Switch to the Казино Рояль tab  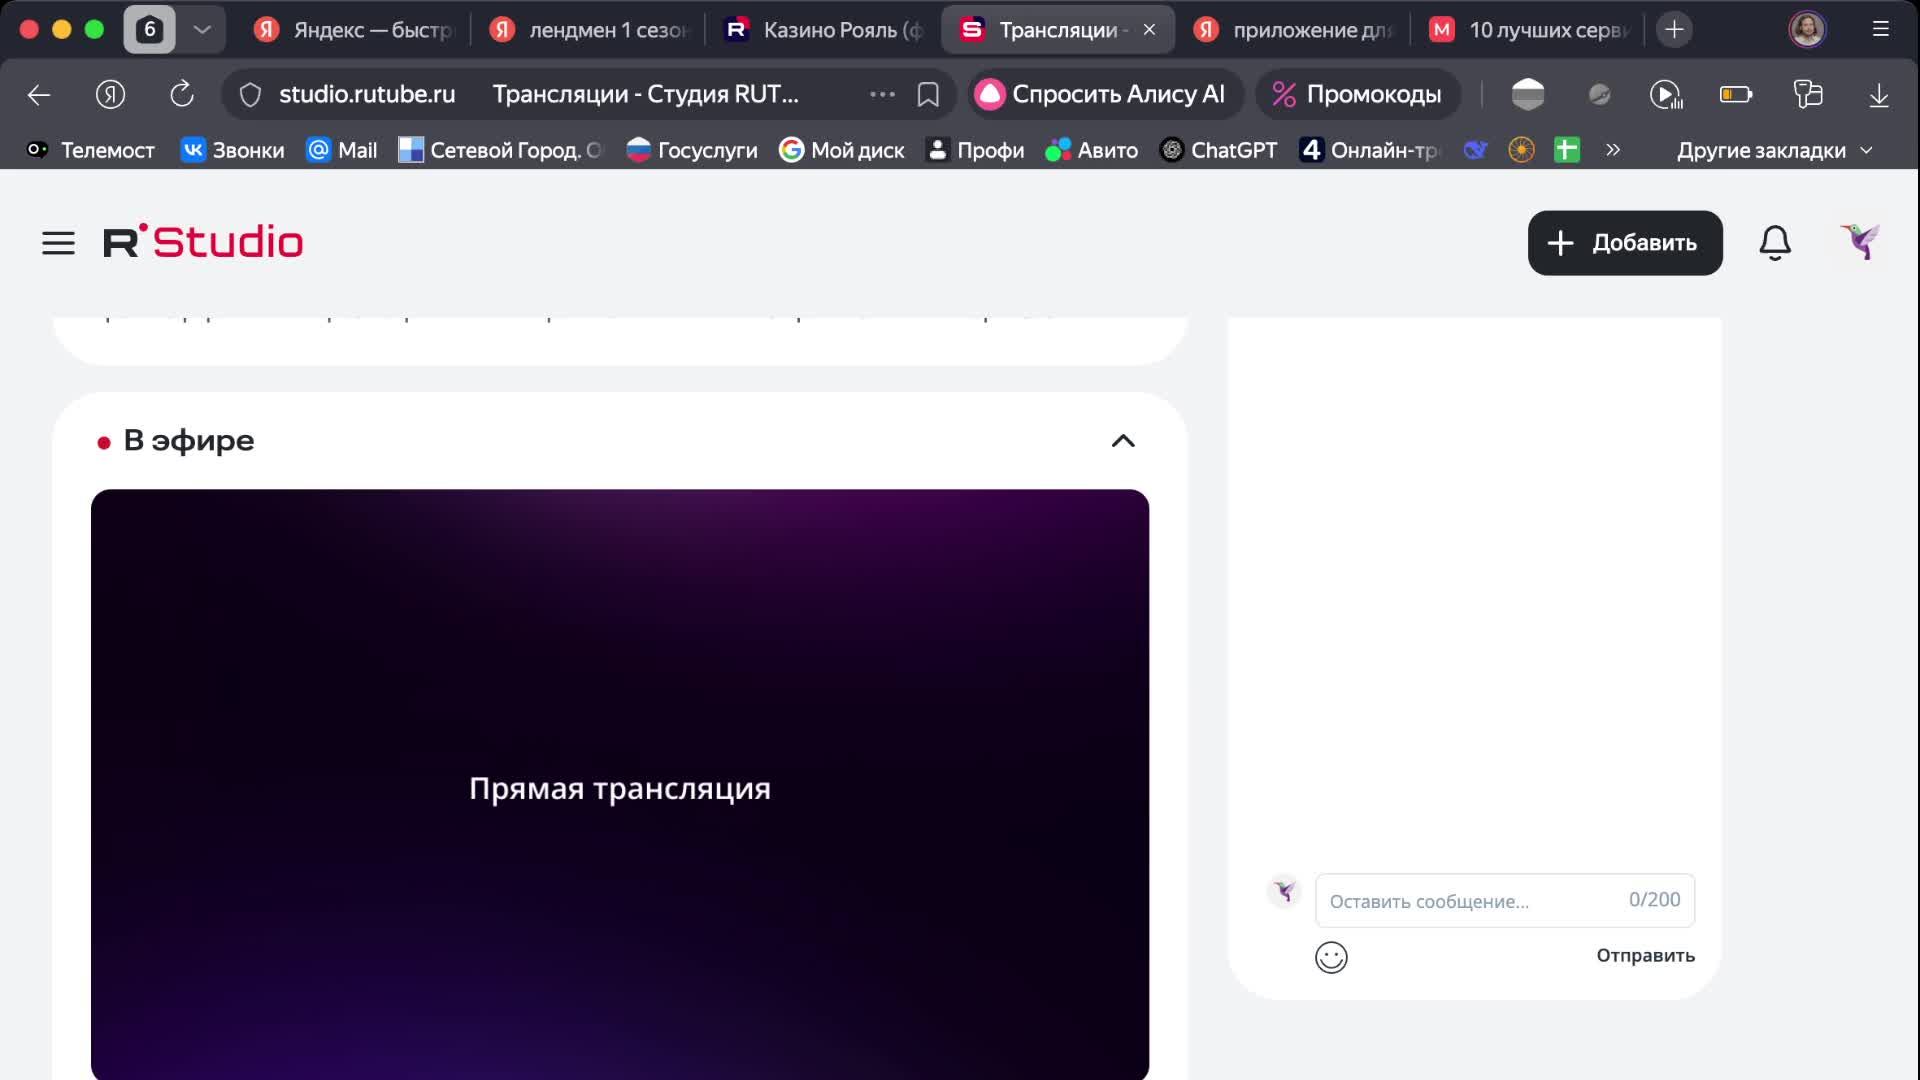click(820, 29)
